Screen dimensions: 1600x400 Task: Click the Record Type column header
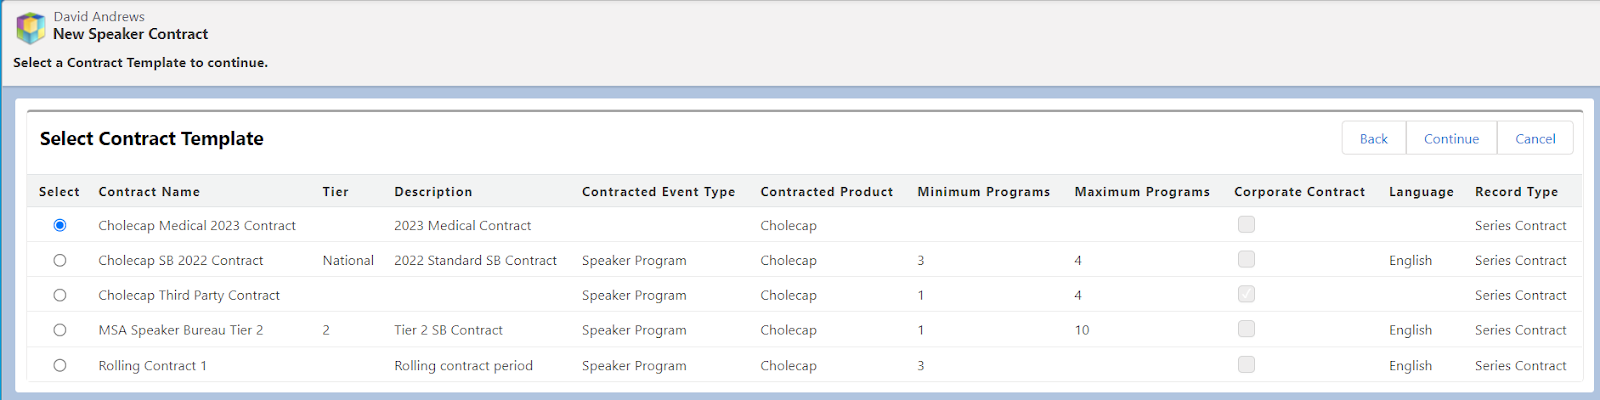(x=1516, y=192)
